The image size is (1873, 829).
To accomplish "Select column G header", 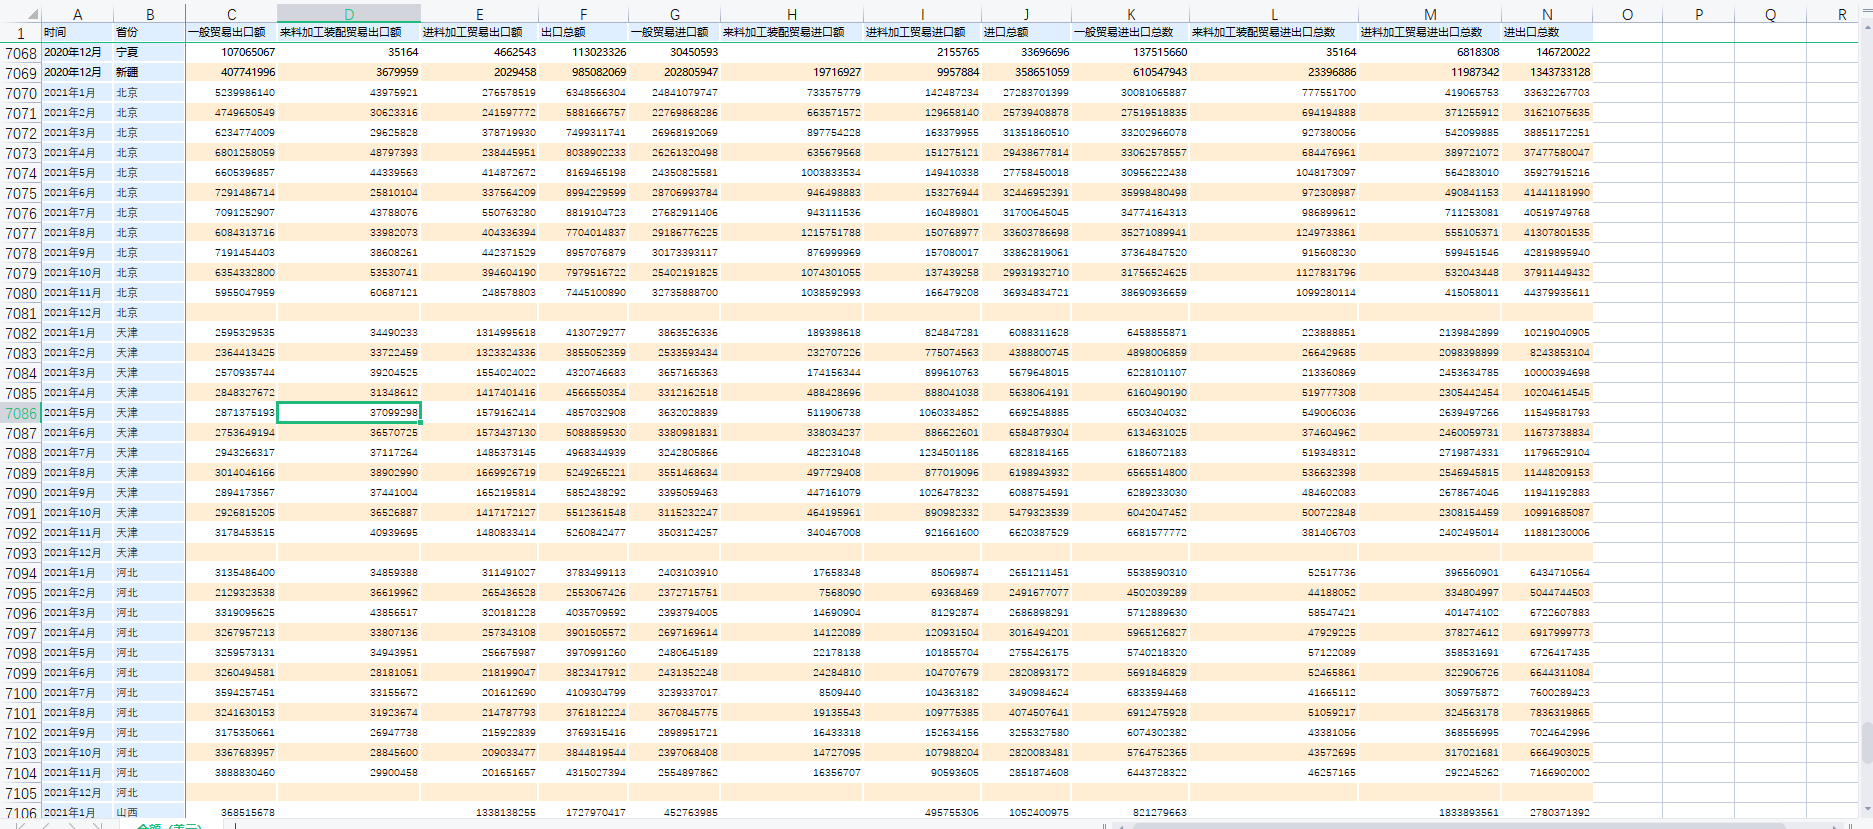I will tap(674, 14).
